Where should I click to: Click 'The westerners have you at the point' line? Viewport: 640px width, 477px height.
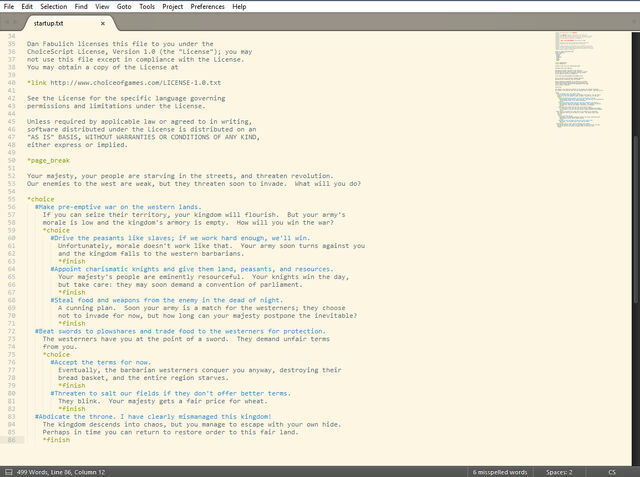(186, 339)
